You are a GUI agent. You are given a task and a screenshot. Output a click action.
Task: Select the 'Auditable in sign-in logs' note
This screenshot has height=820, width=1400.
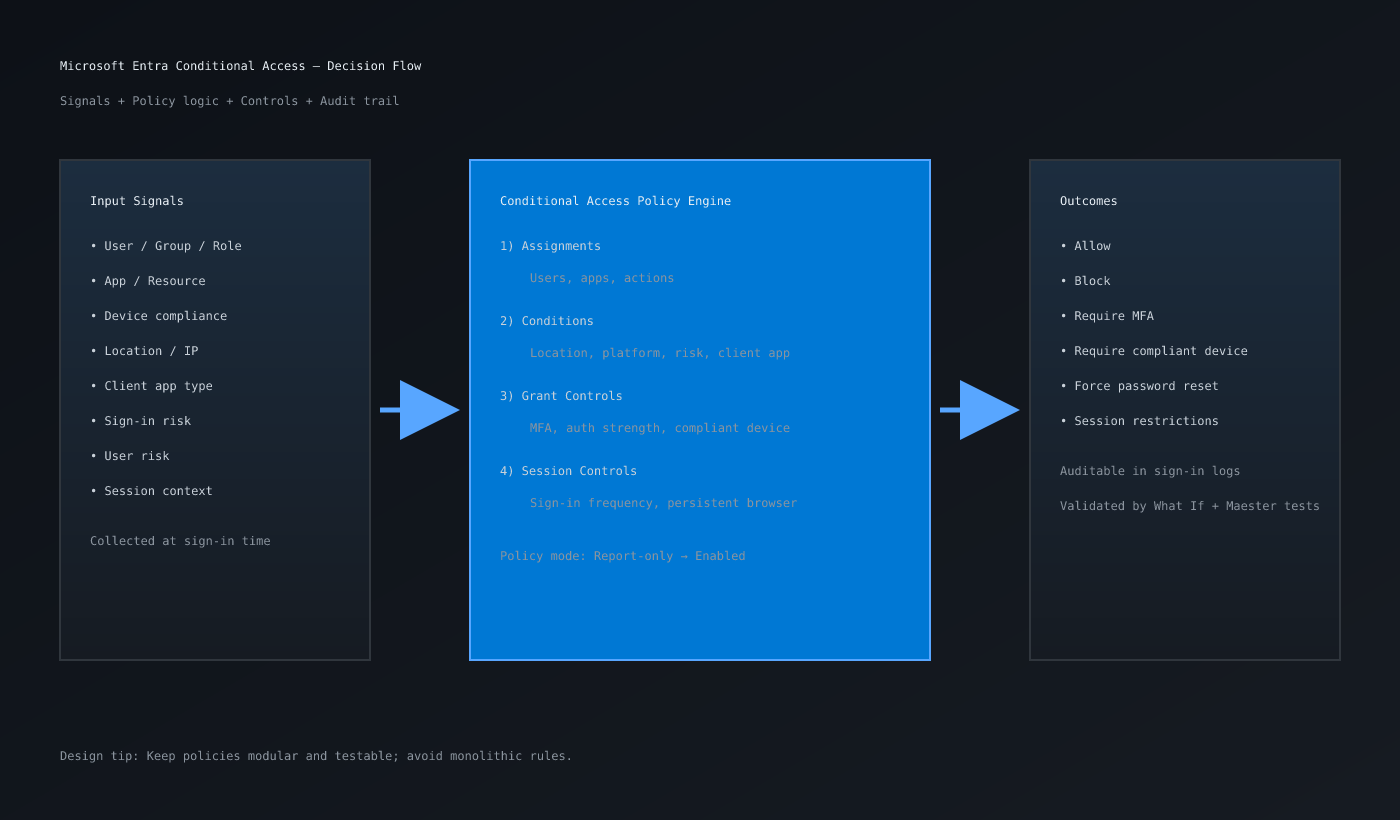1150,471
